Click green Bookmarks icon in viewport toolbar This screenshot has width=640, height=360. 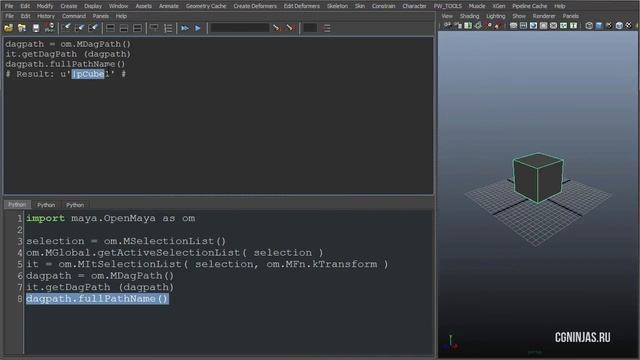click(x=468, y=25)
